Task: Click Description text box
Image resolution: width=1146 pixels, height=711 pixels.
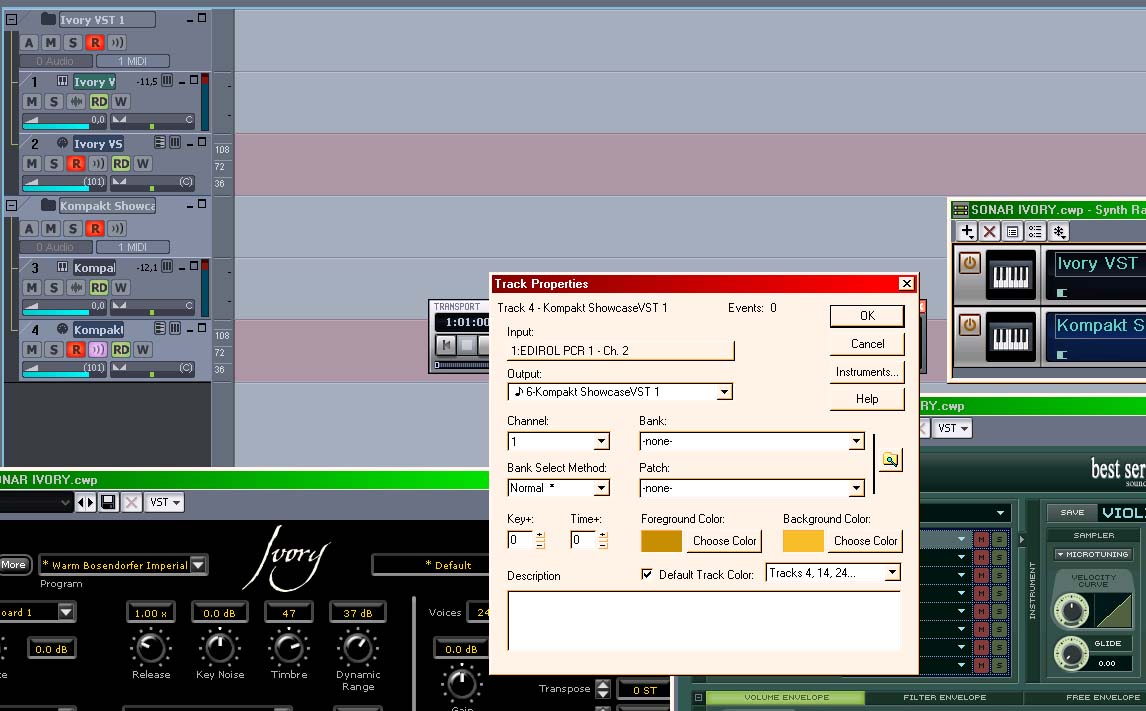Action: [705, 620]
